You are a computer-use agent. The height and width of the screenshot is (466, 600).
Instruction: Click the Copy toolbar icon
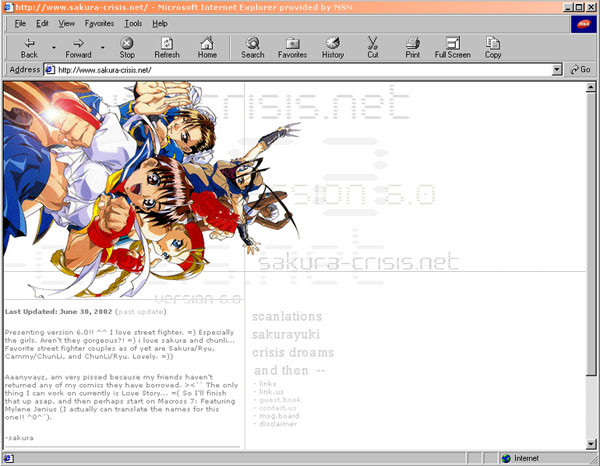(x=493, y=48)
